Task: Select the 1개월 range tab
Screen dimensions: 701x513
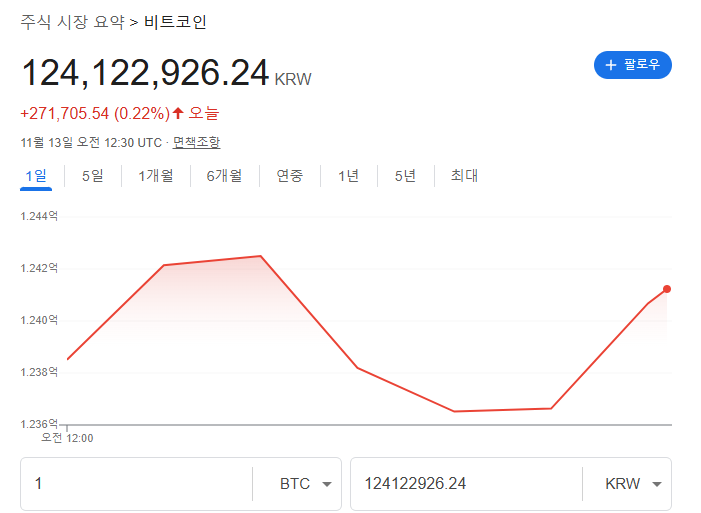Action: pyautogui.click(x=155, y=176)
